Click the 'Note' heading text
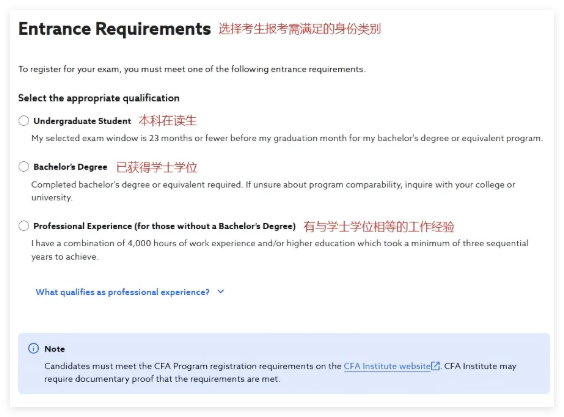 (55, 349)
